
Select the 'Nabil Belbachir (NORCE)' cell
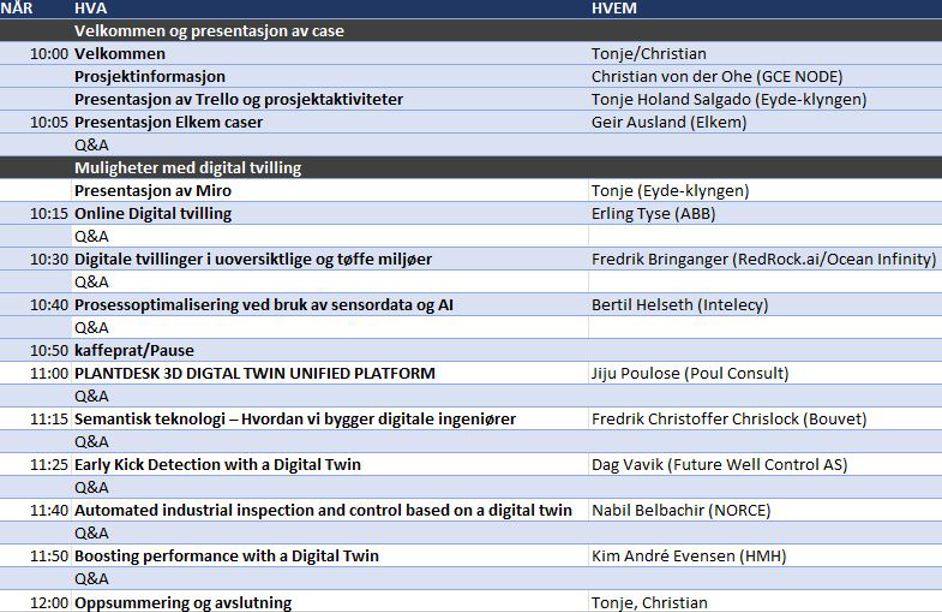(681, 511)
